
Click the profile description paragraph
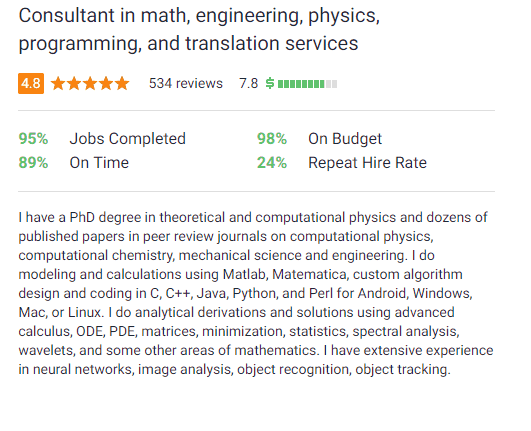[256, 293]
